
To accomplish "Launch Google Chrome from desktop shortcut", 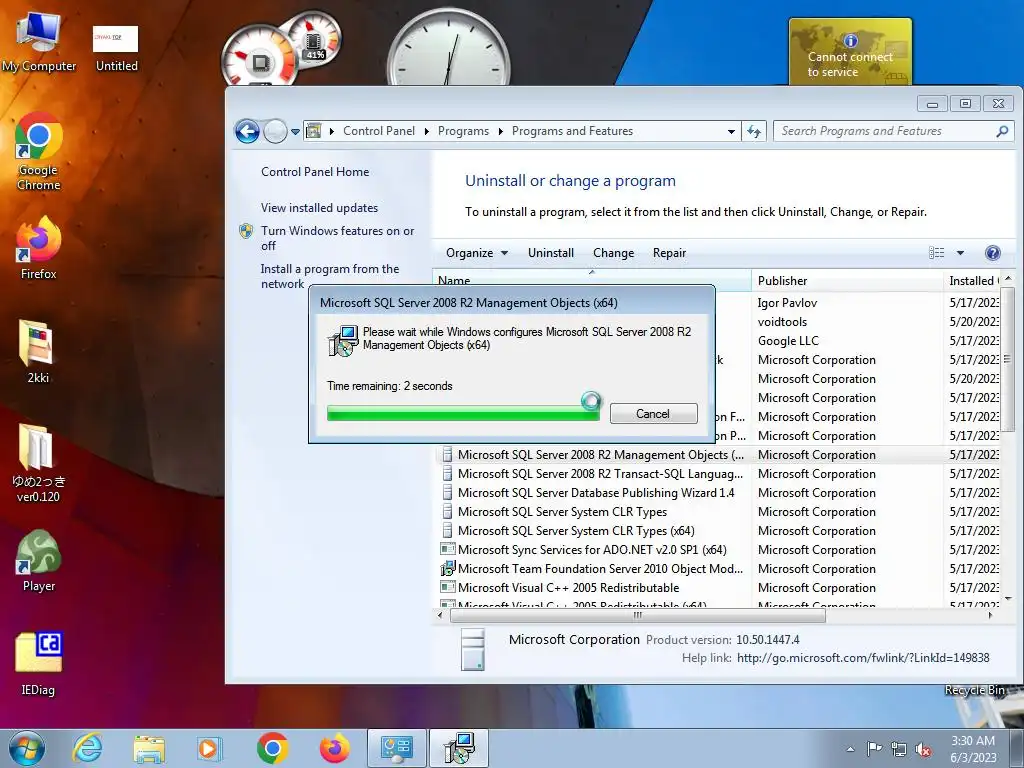I will point(39,152).
